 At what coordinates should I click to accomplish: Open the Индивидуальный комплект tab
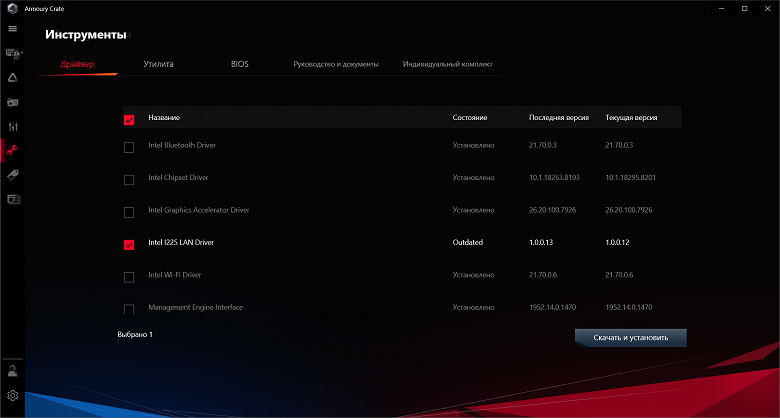pos(448,64)
